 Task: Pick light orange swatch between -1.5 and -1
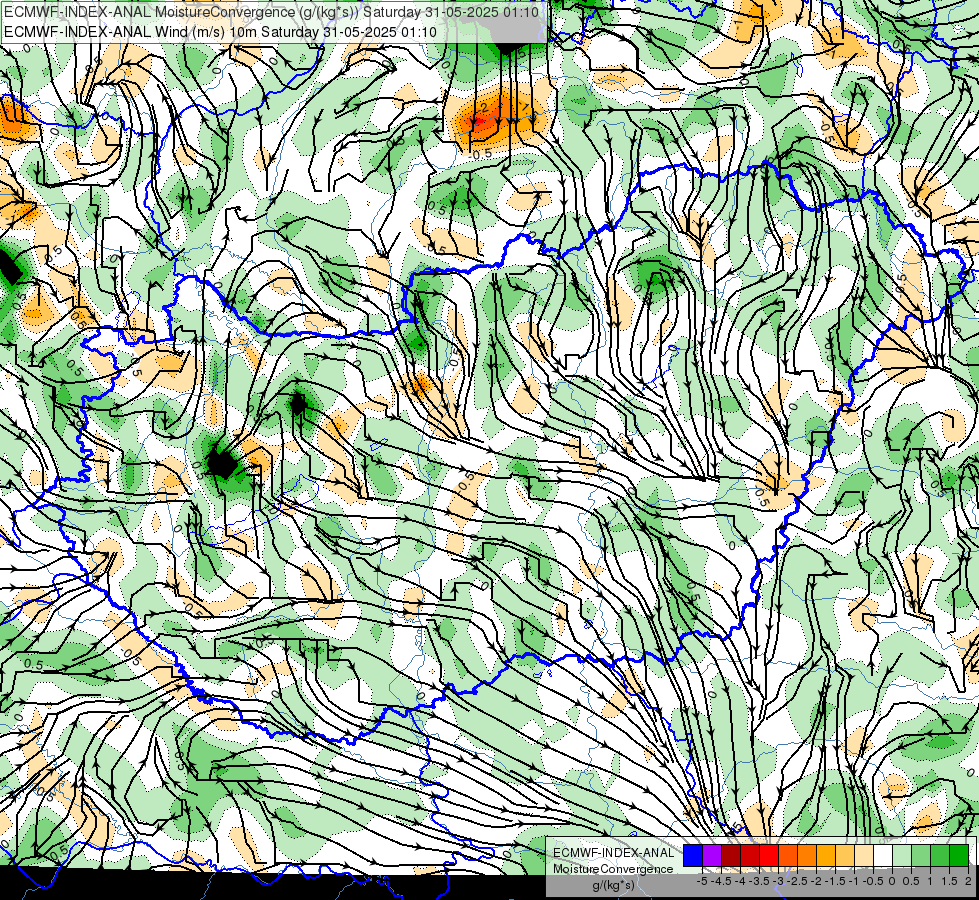845,855
